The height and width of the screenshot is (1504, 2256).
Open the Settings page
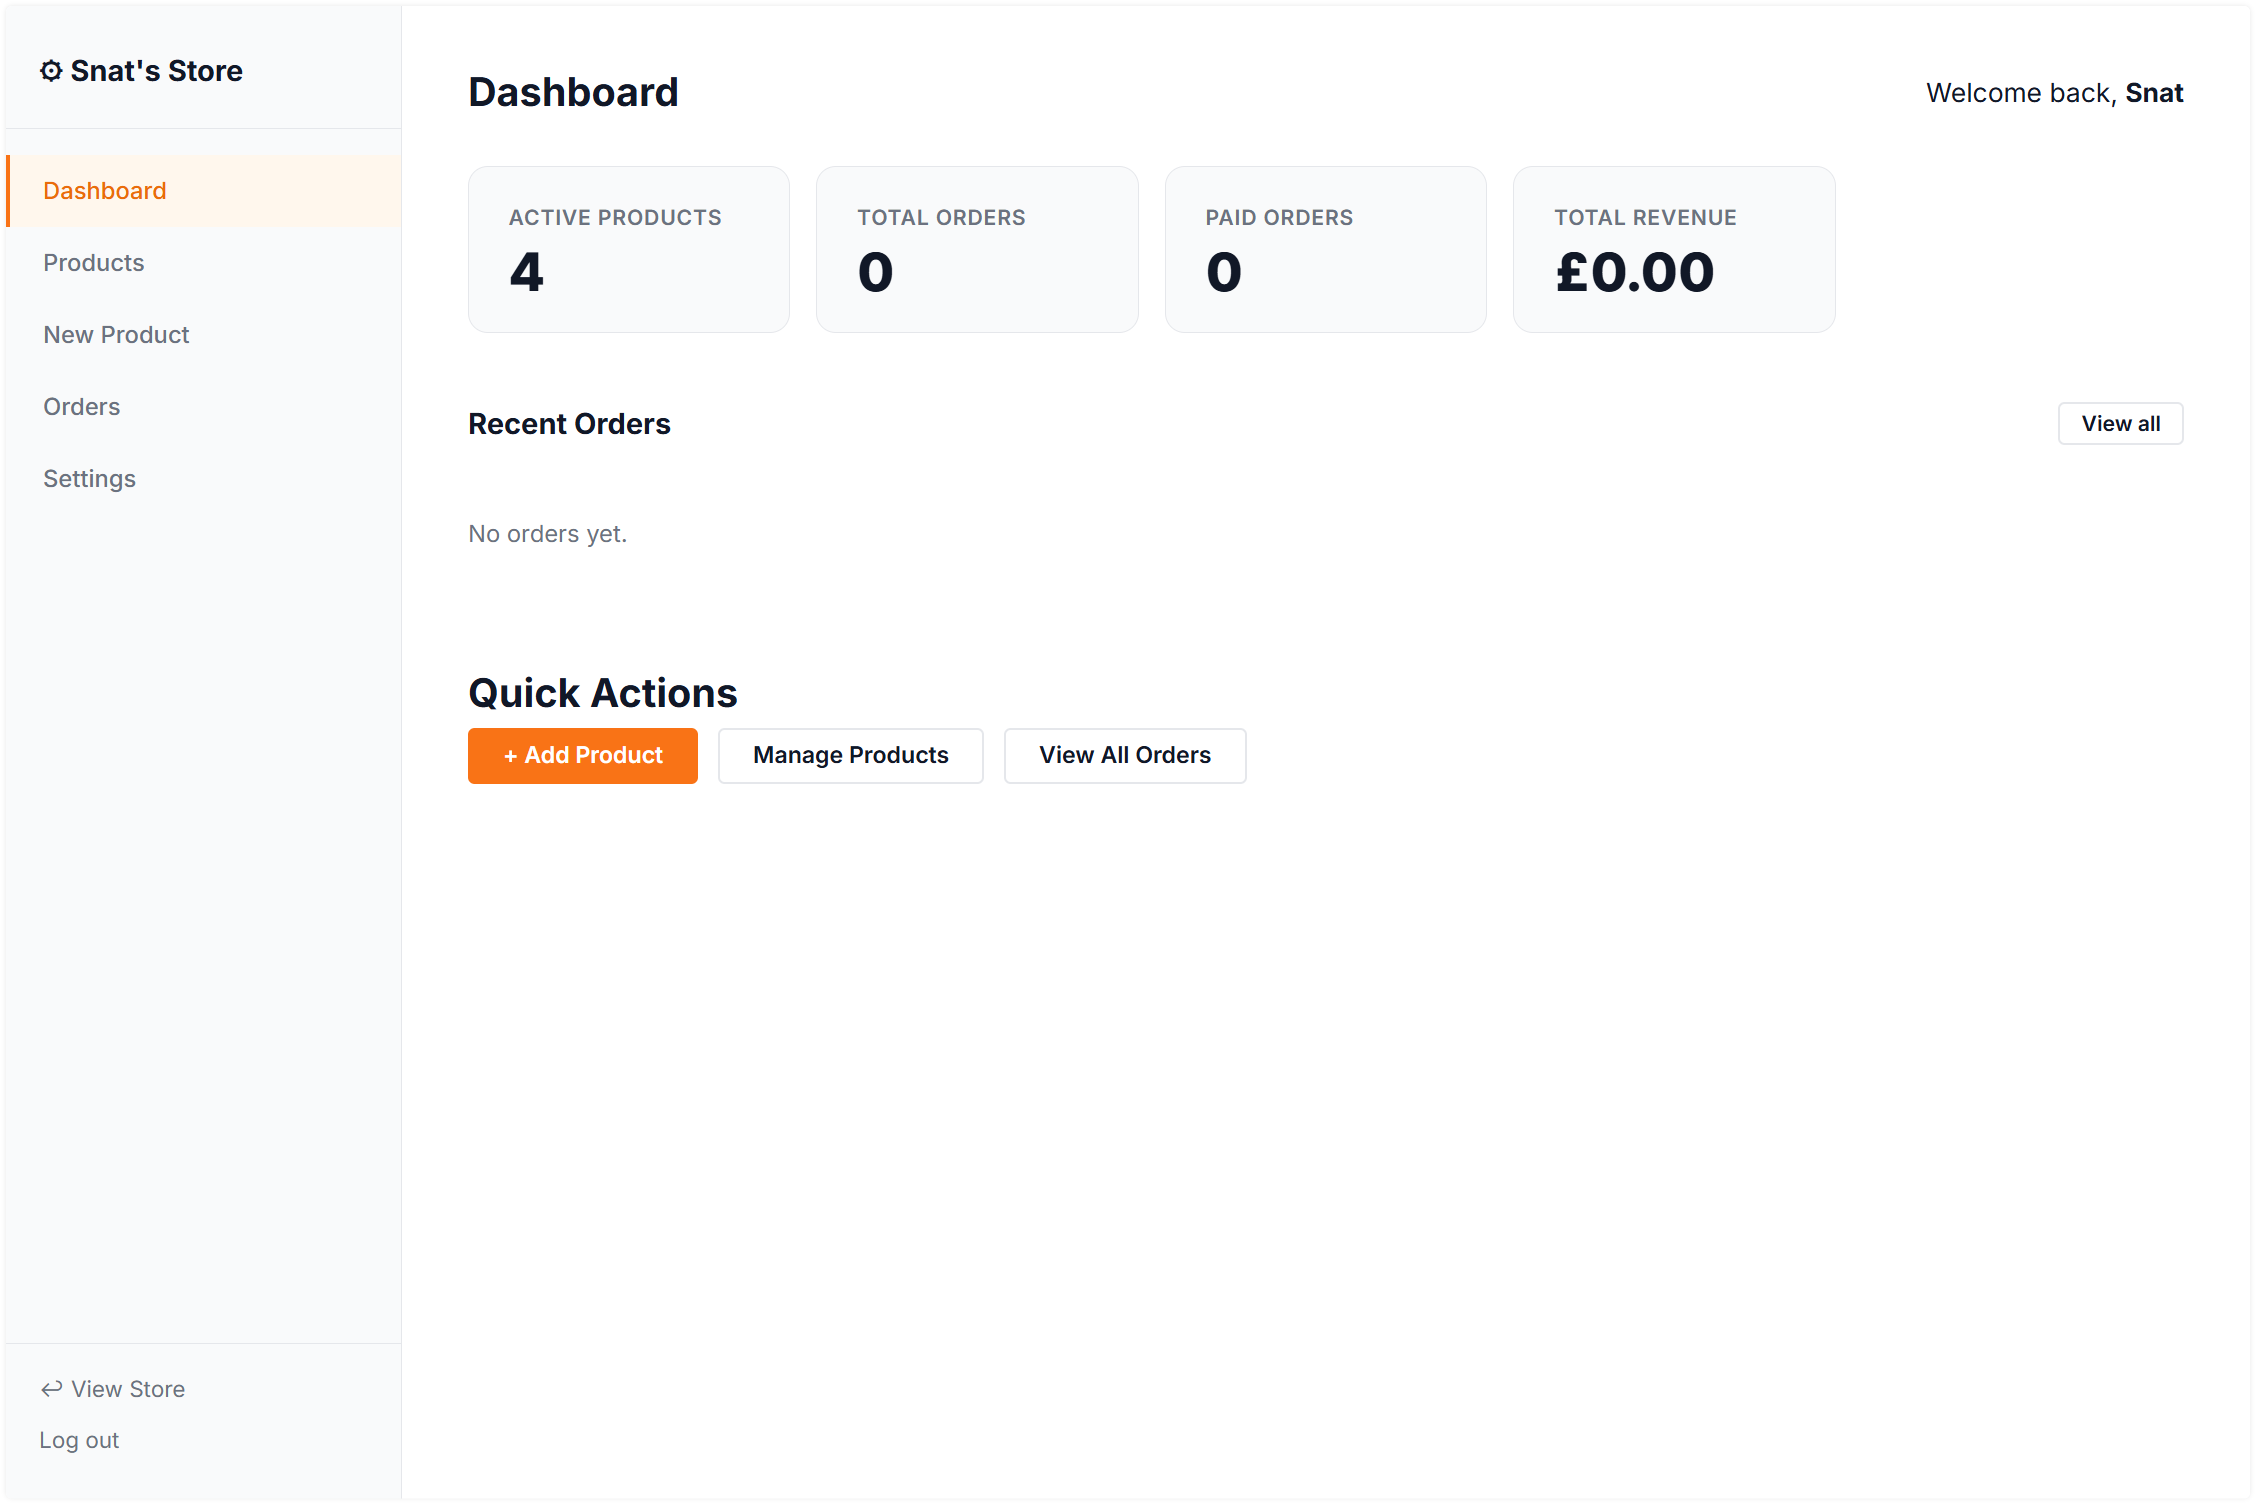click(89, 478)
